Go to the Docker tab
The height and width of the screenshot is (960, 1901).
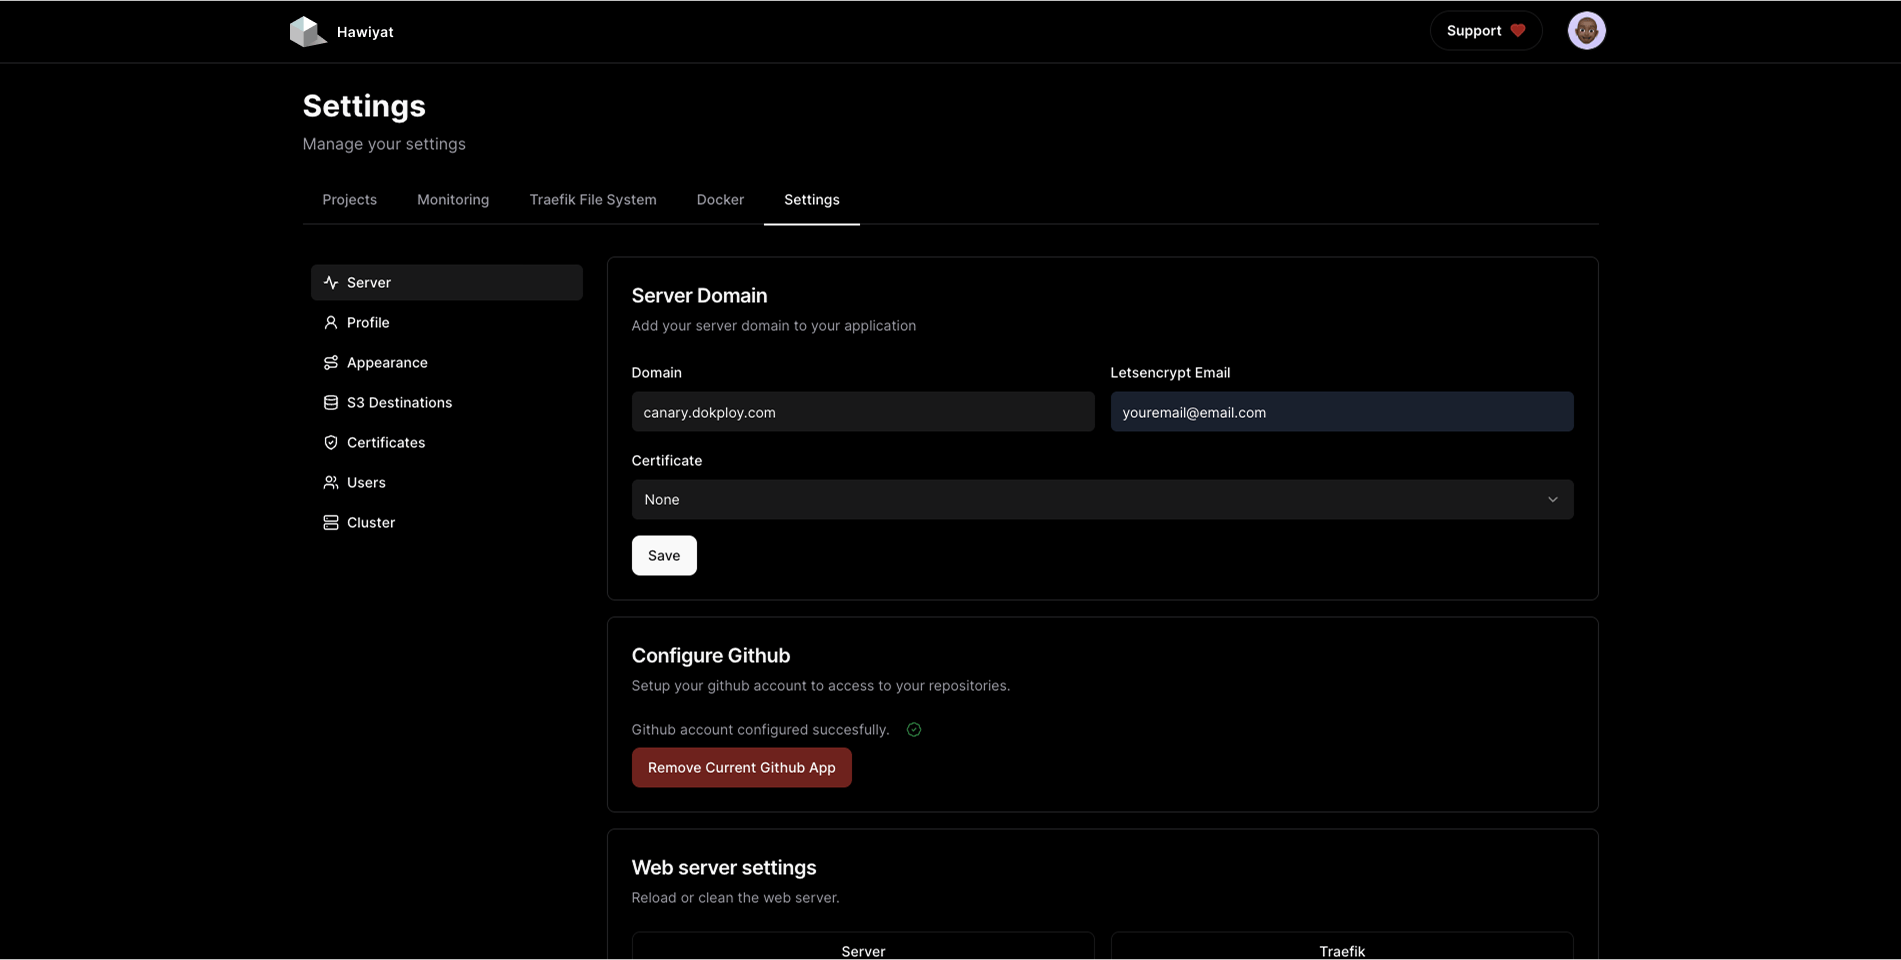pos(720,200)
